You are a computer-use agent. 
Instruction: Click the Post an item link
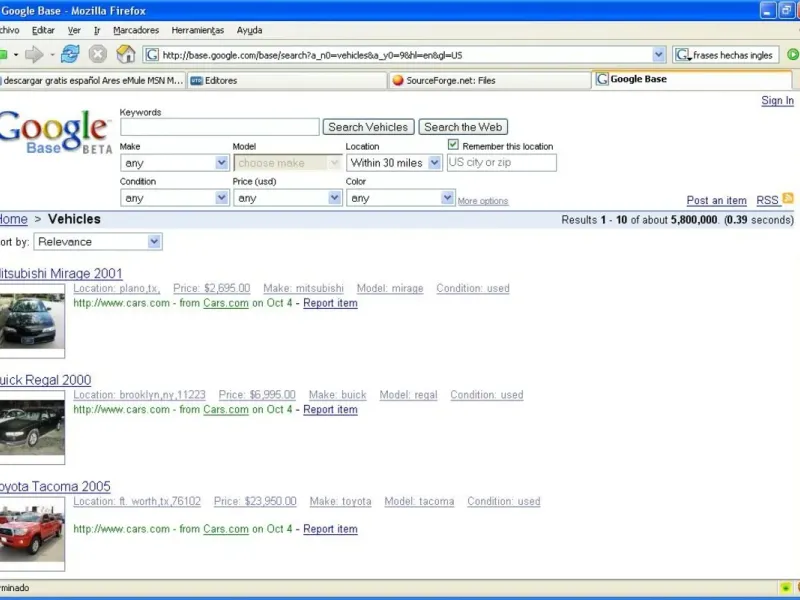click(x=716, y=201)
